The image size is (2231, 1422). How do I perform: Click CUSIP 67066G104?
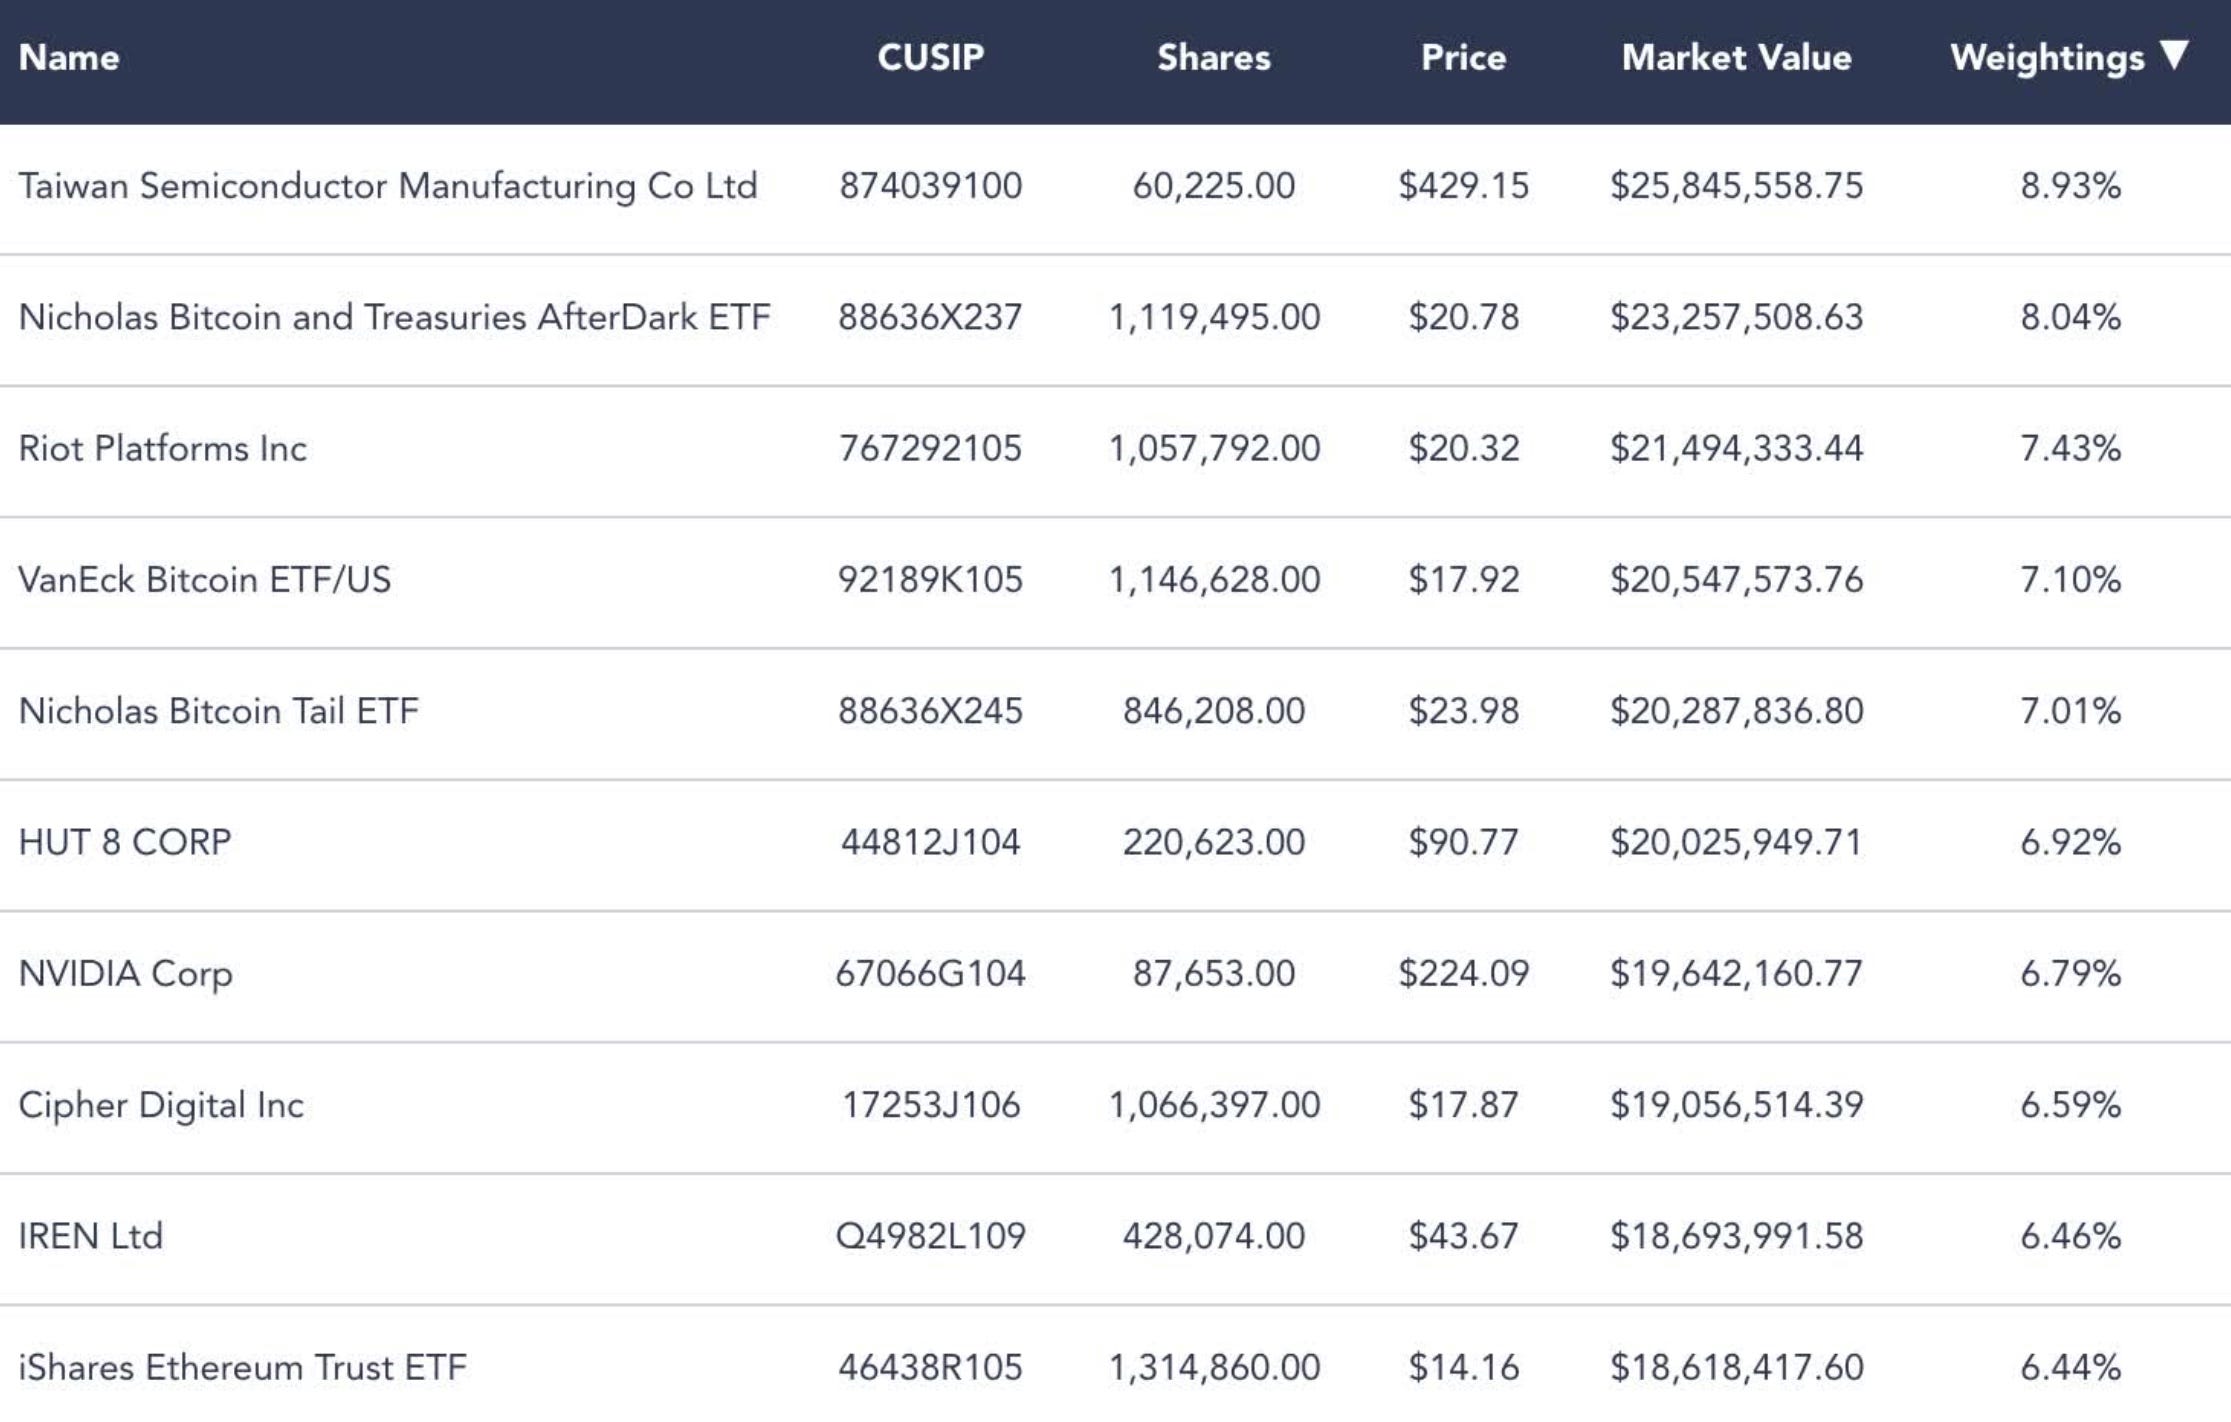[x=930, y=974]
